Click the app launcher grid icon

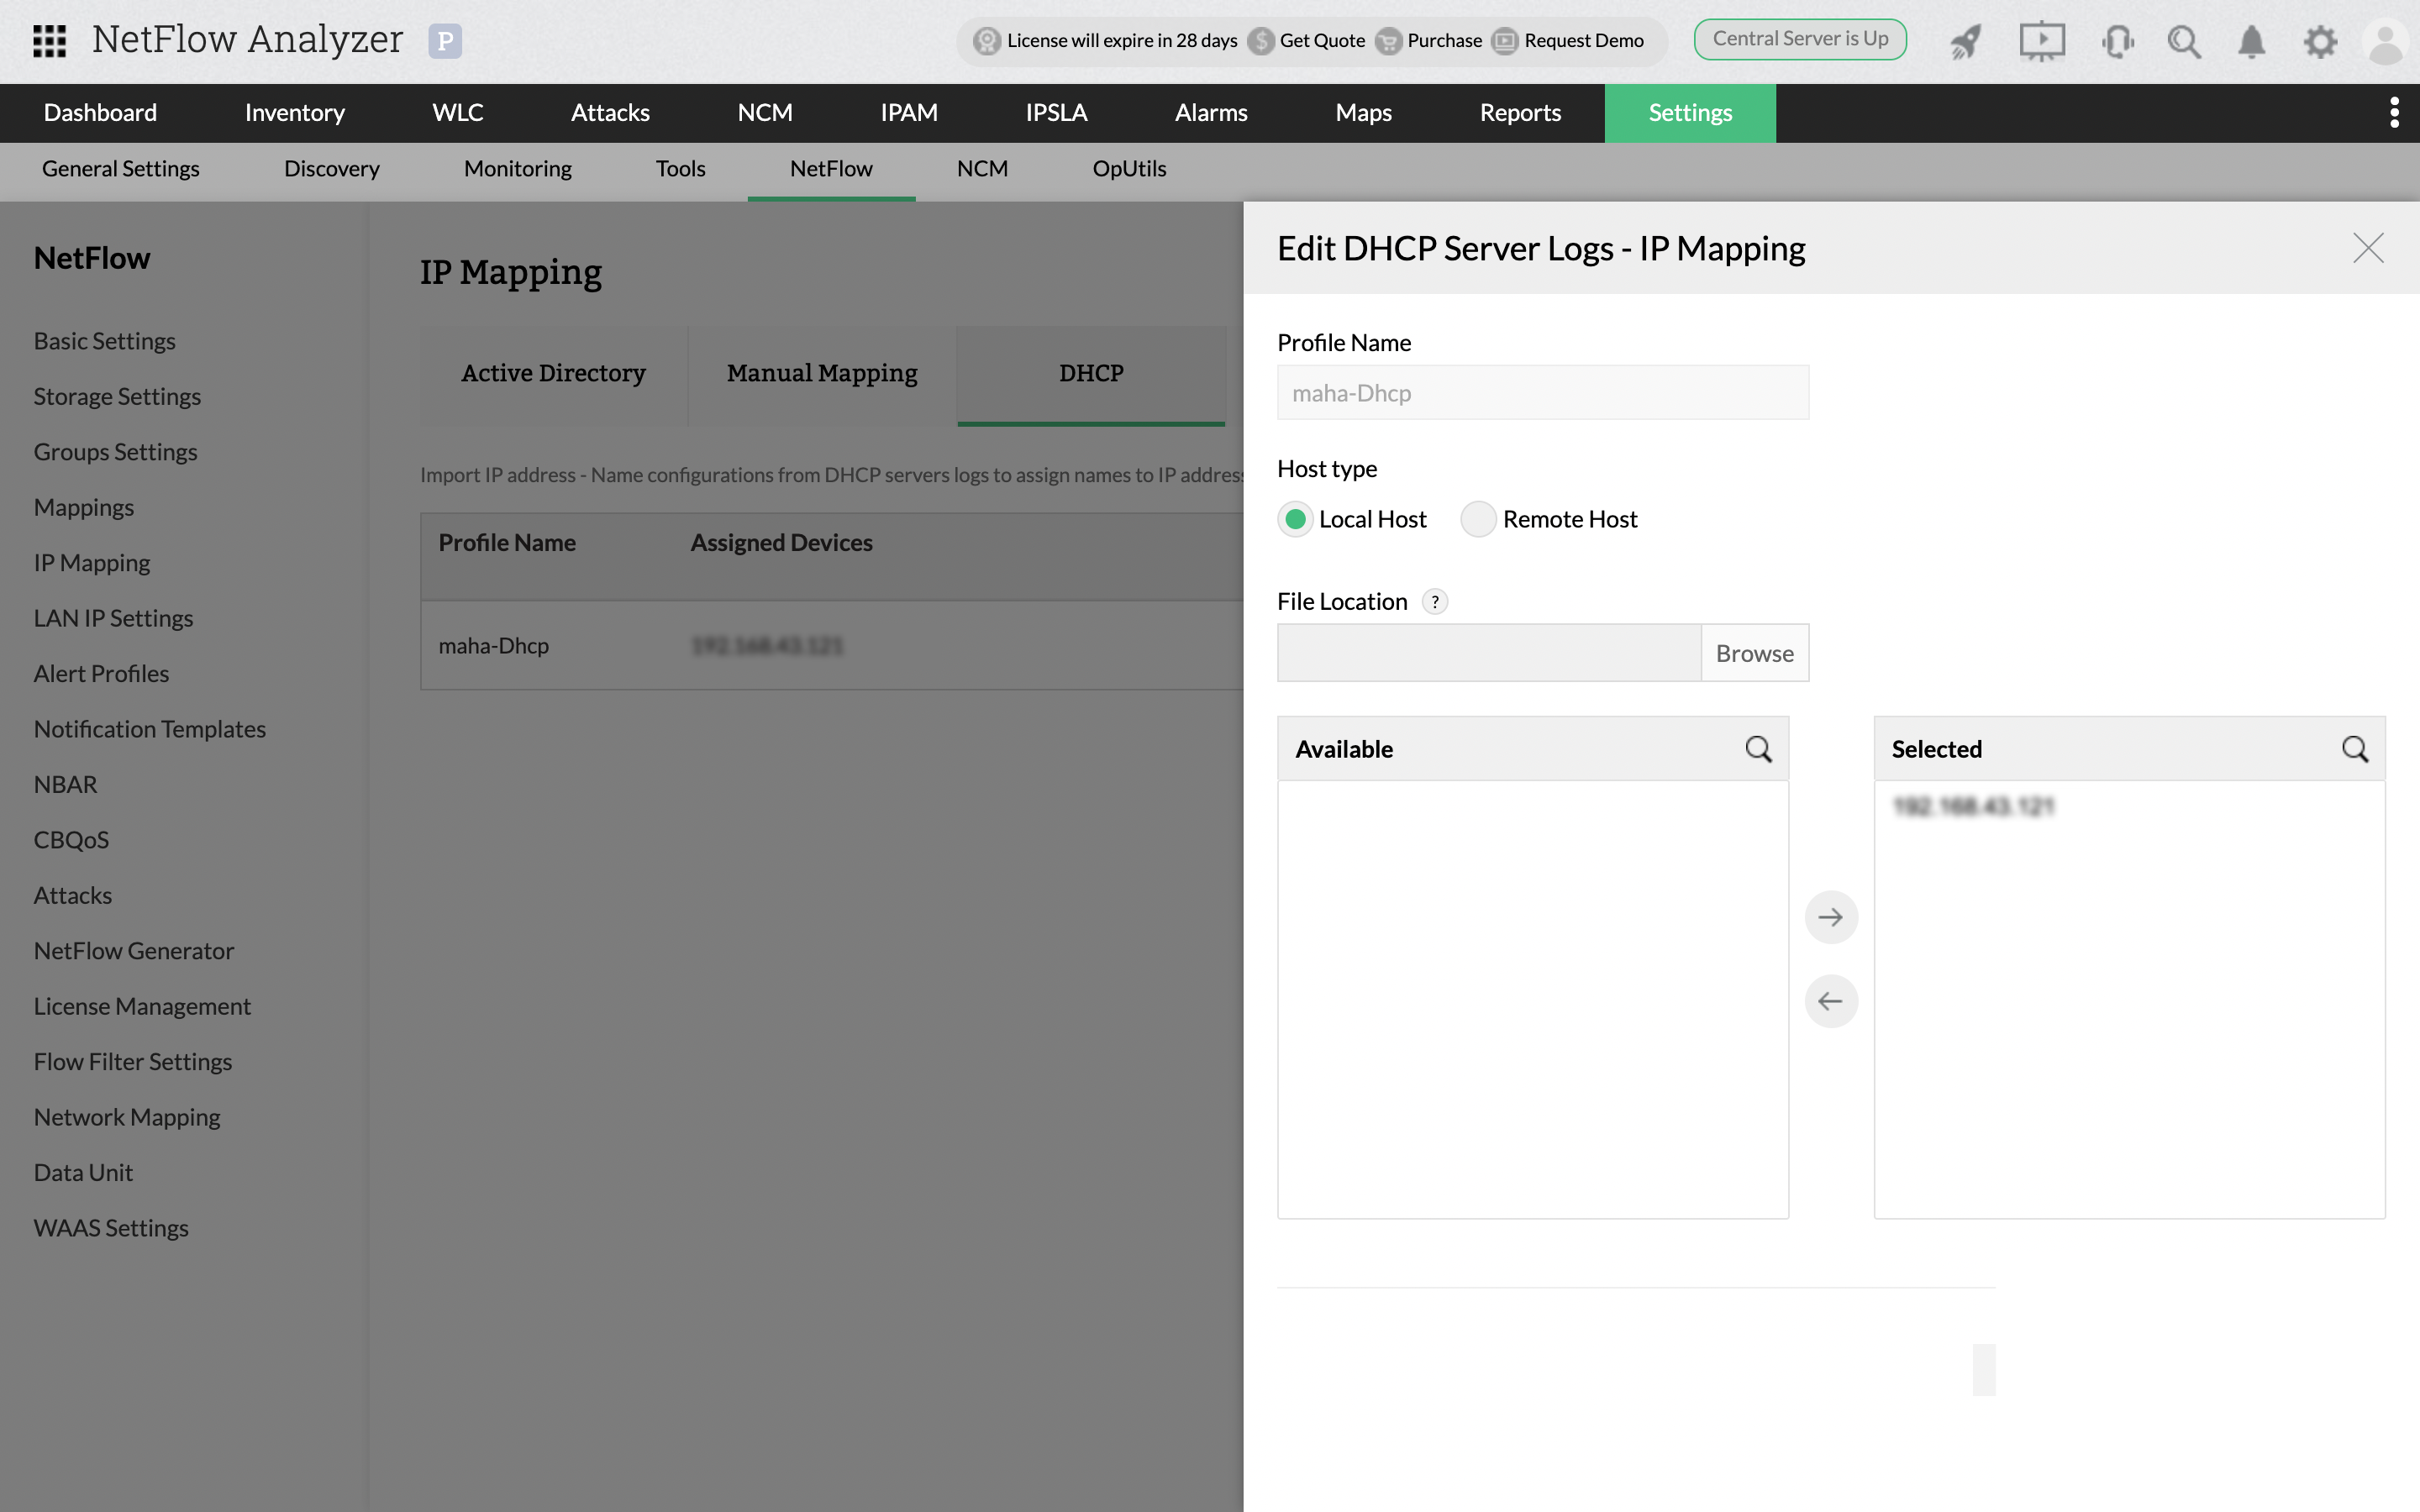pos(47,41)
